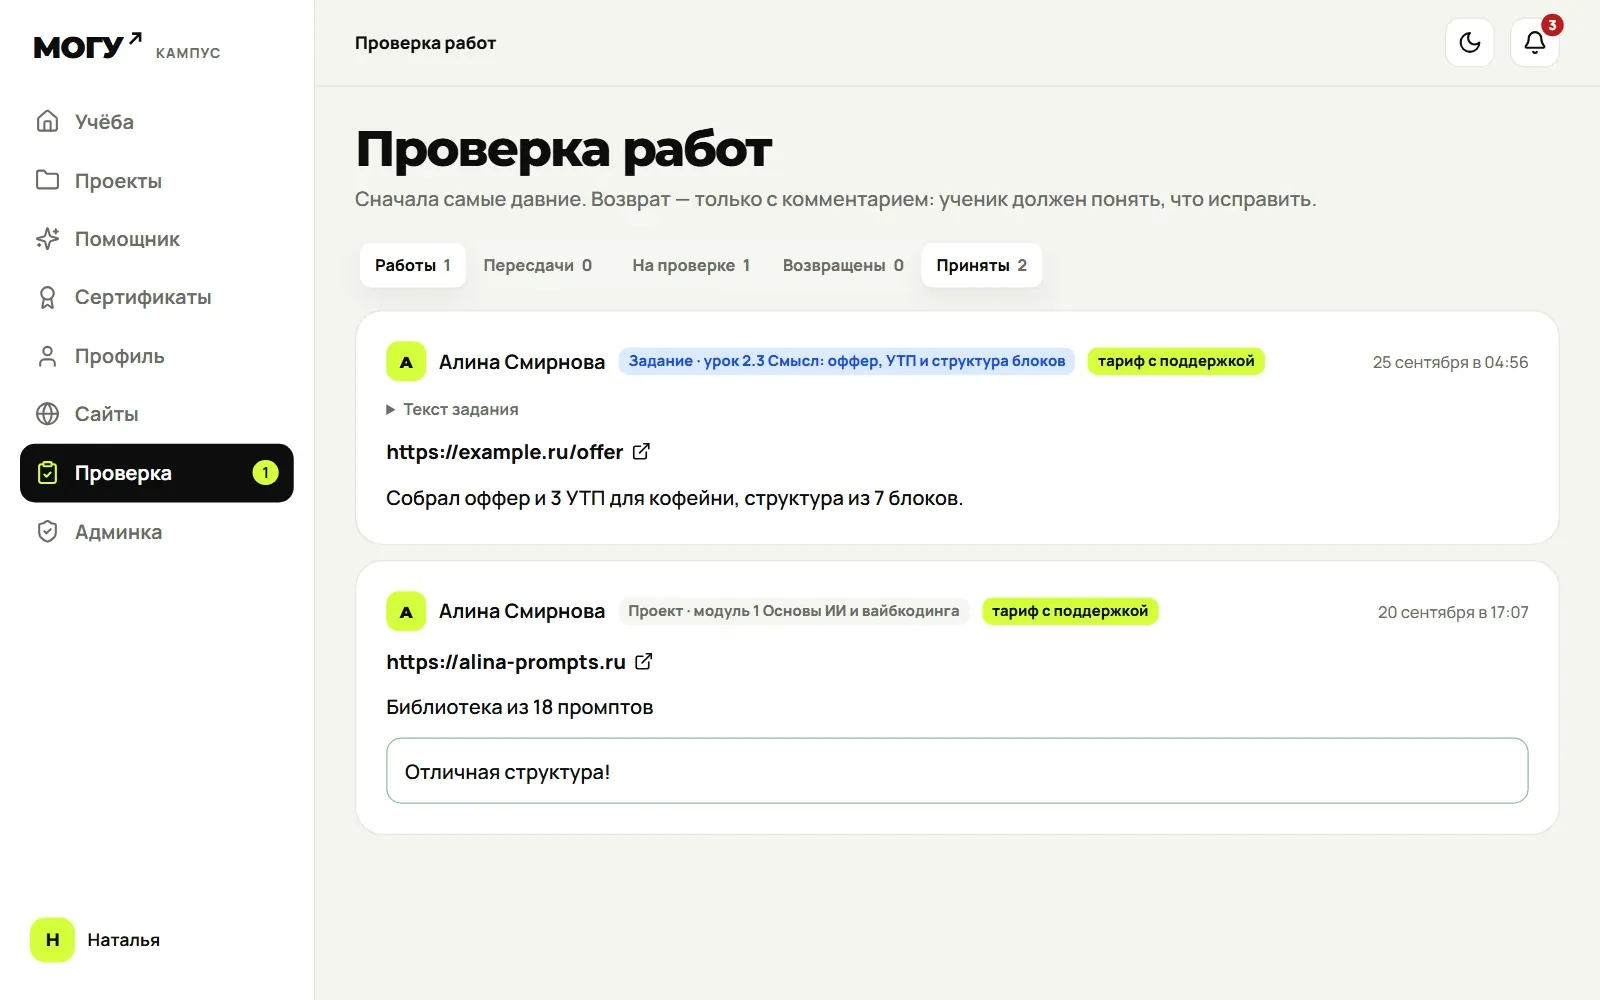Click тариф с поддержкой tag on the offer submission
The width and height of the screenshot is (1600, 1000).
click(x=1176, y=361)
